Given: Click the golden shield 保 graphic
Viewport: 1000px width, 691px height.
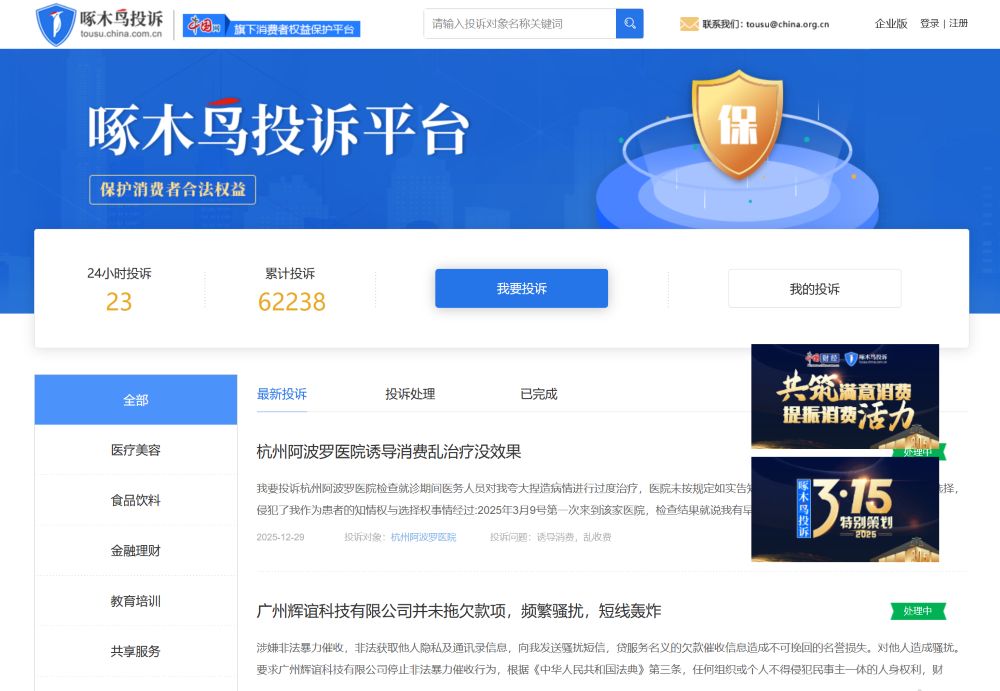Looking at the screenshot, I should (x=737, y=123).
